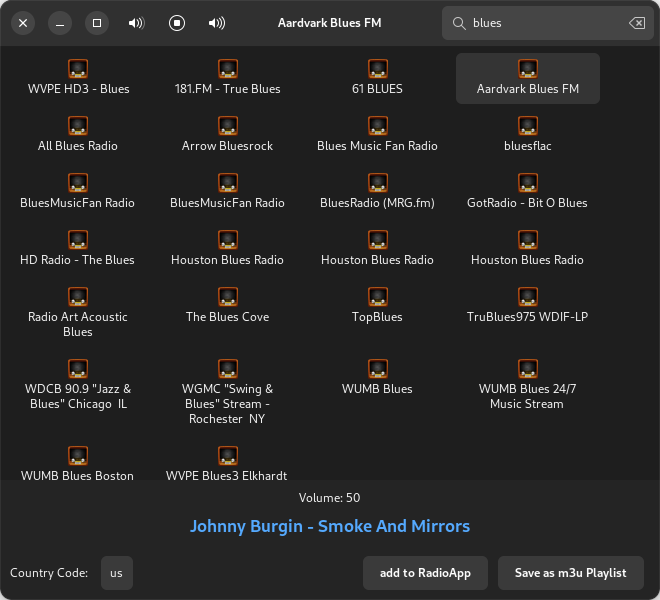Select WGMC Swing & Blues Rochester station
Image resolution: width=660 pixels, height=600 pixels.
point(228,393)
